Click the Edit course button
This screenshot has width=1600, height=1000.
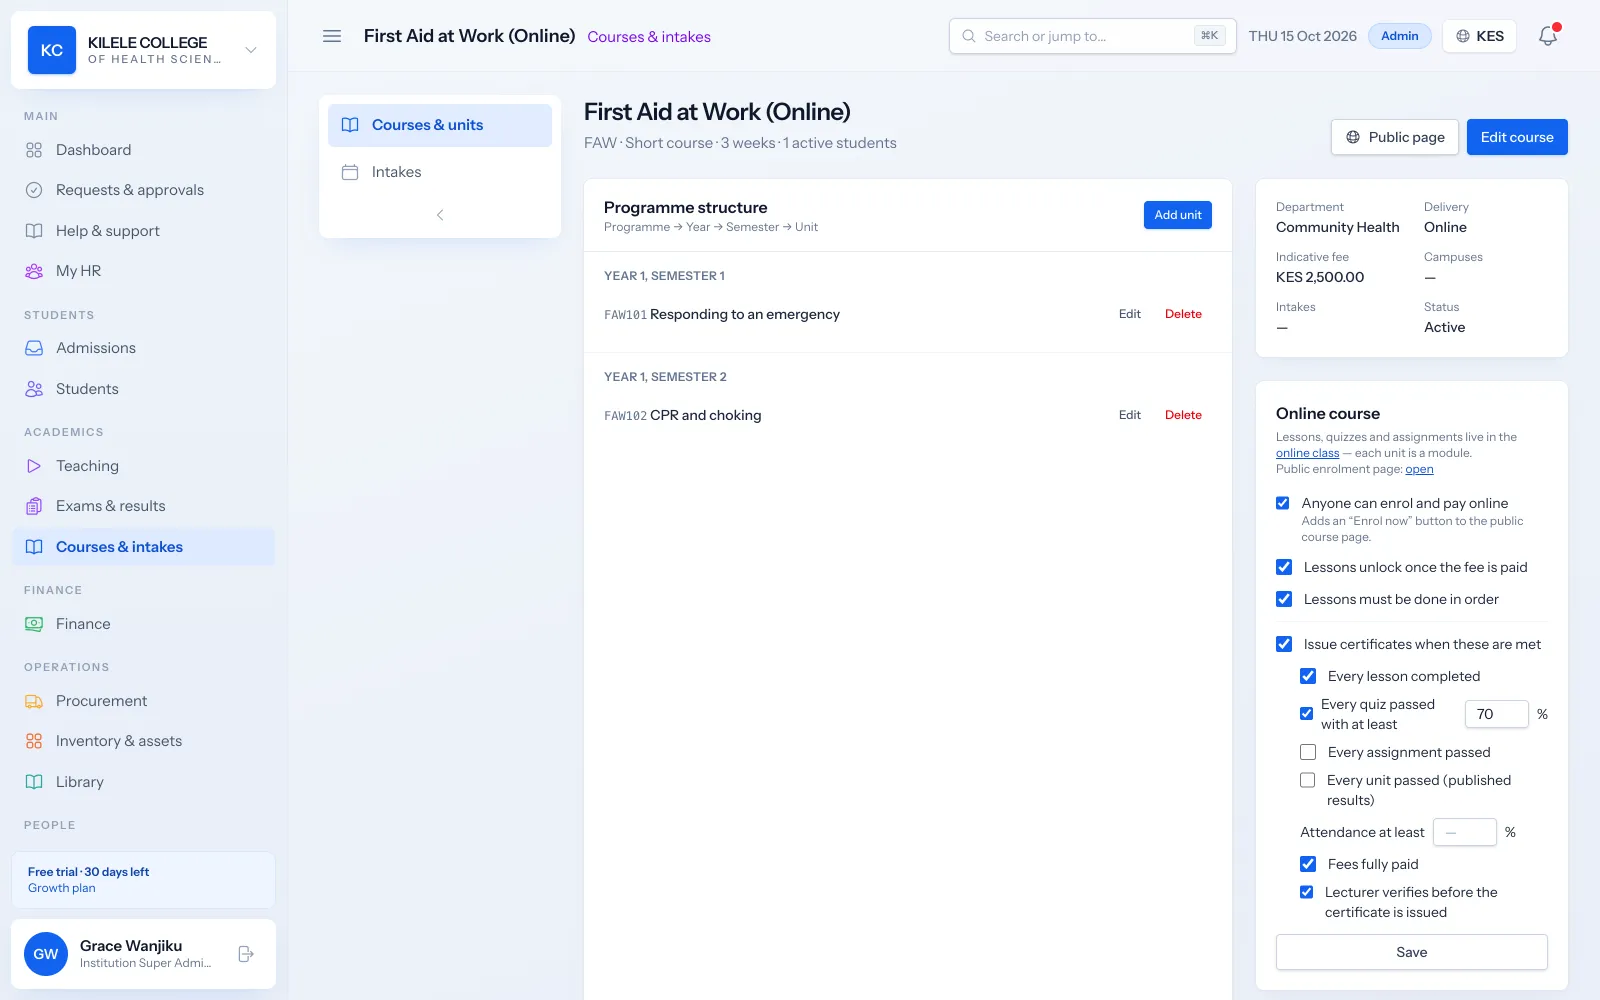point(1517,137)
